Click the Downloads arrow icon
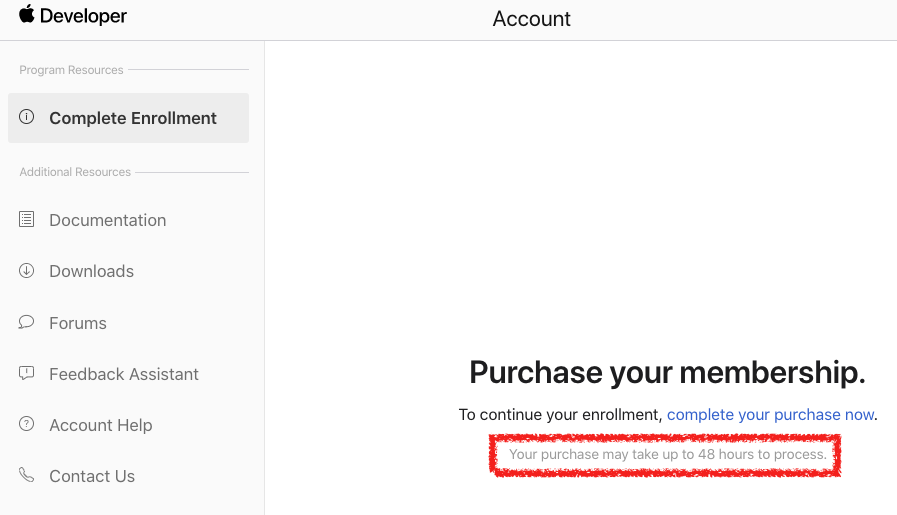897x515 pixels. [x=26, y=270]
